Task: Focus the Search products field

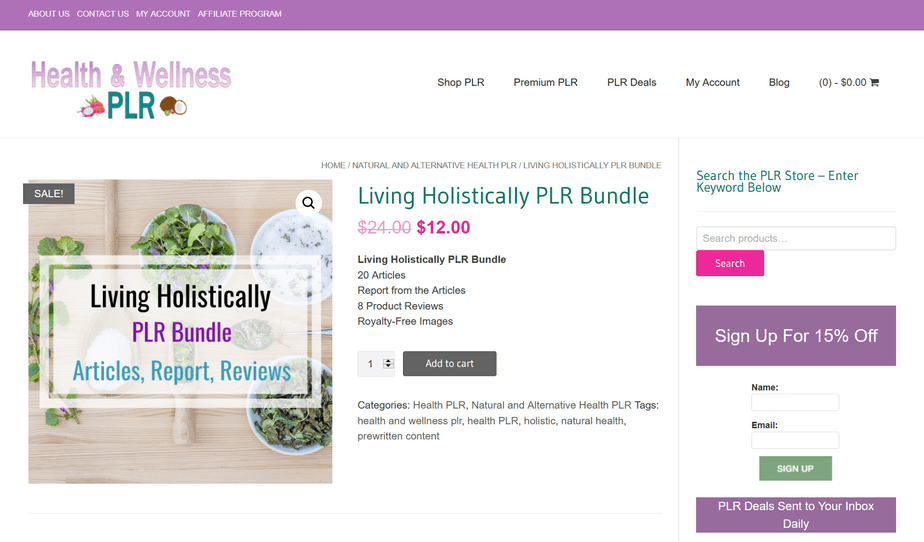Action: pos(796,238)
